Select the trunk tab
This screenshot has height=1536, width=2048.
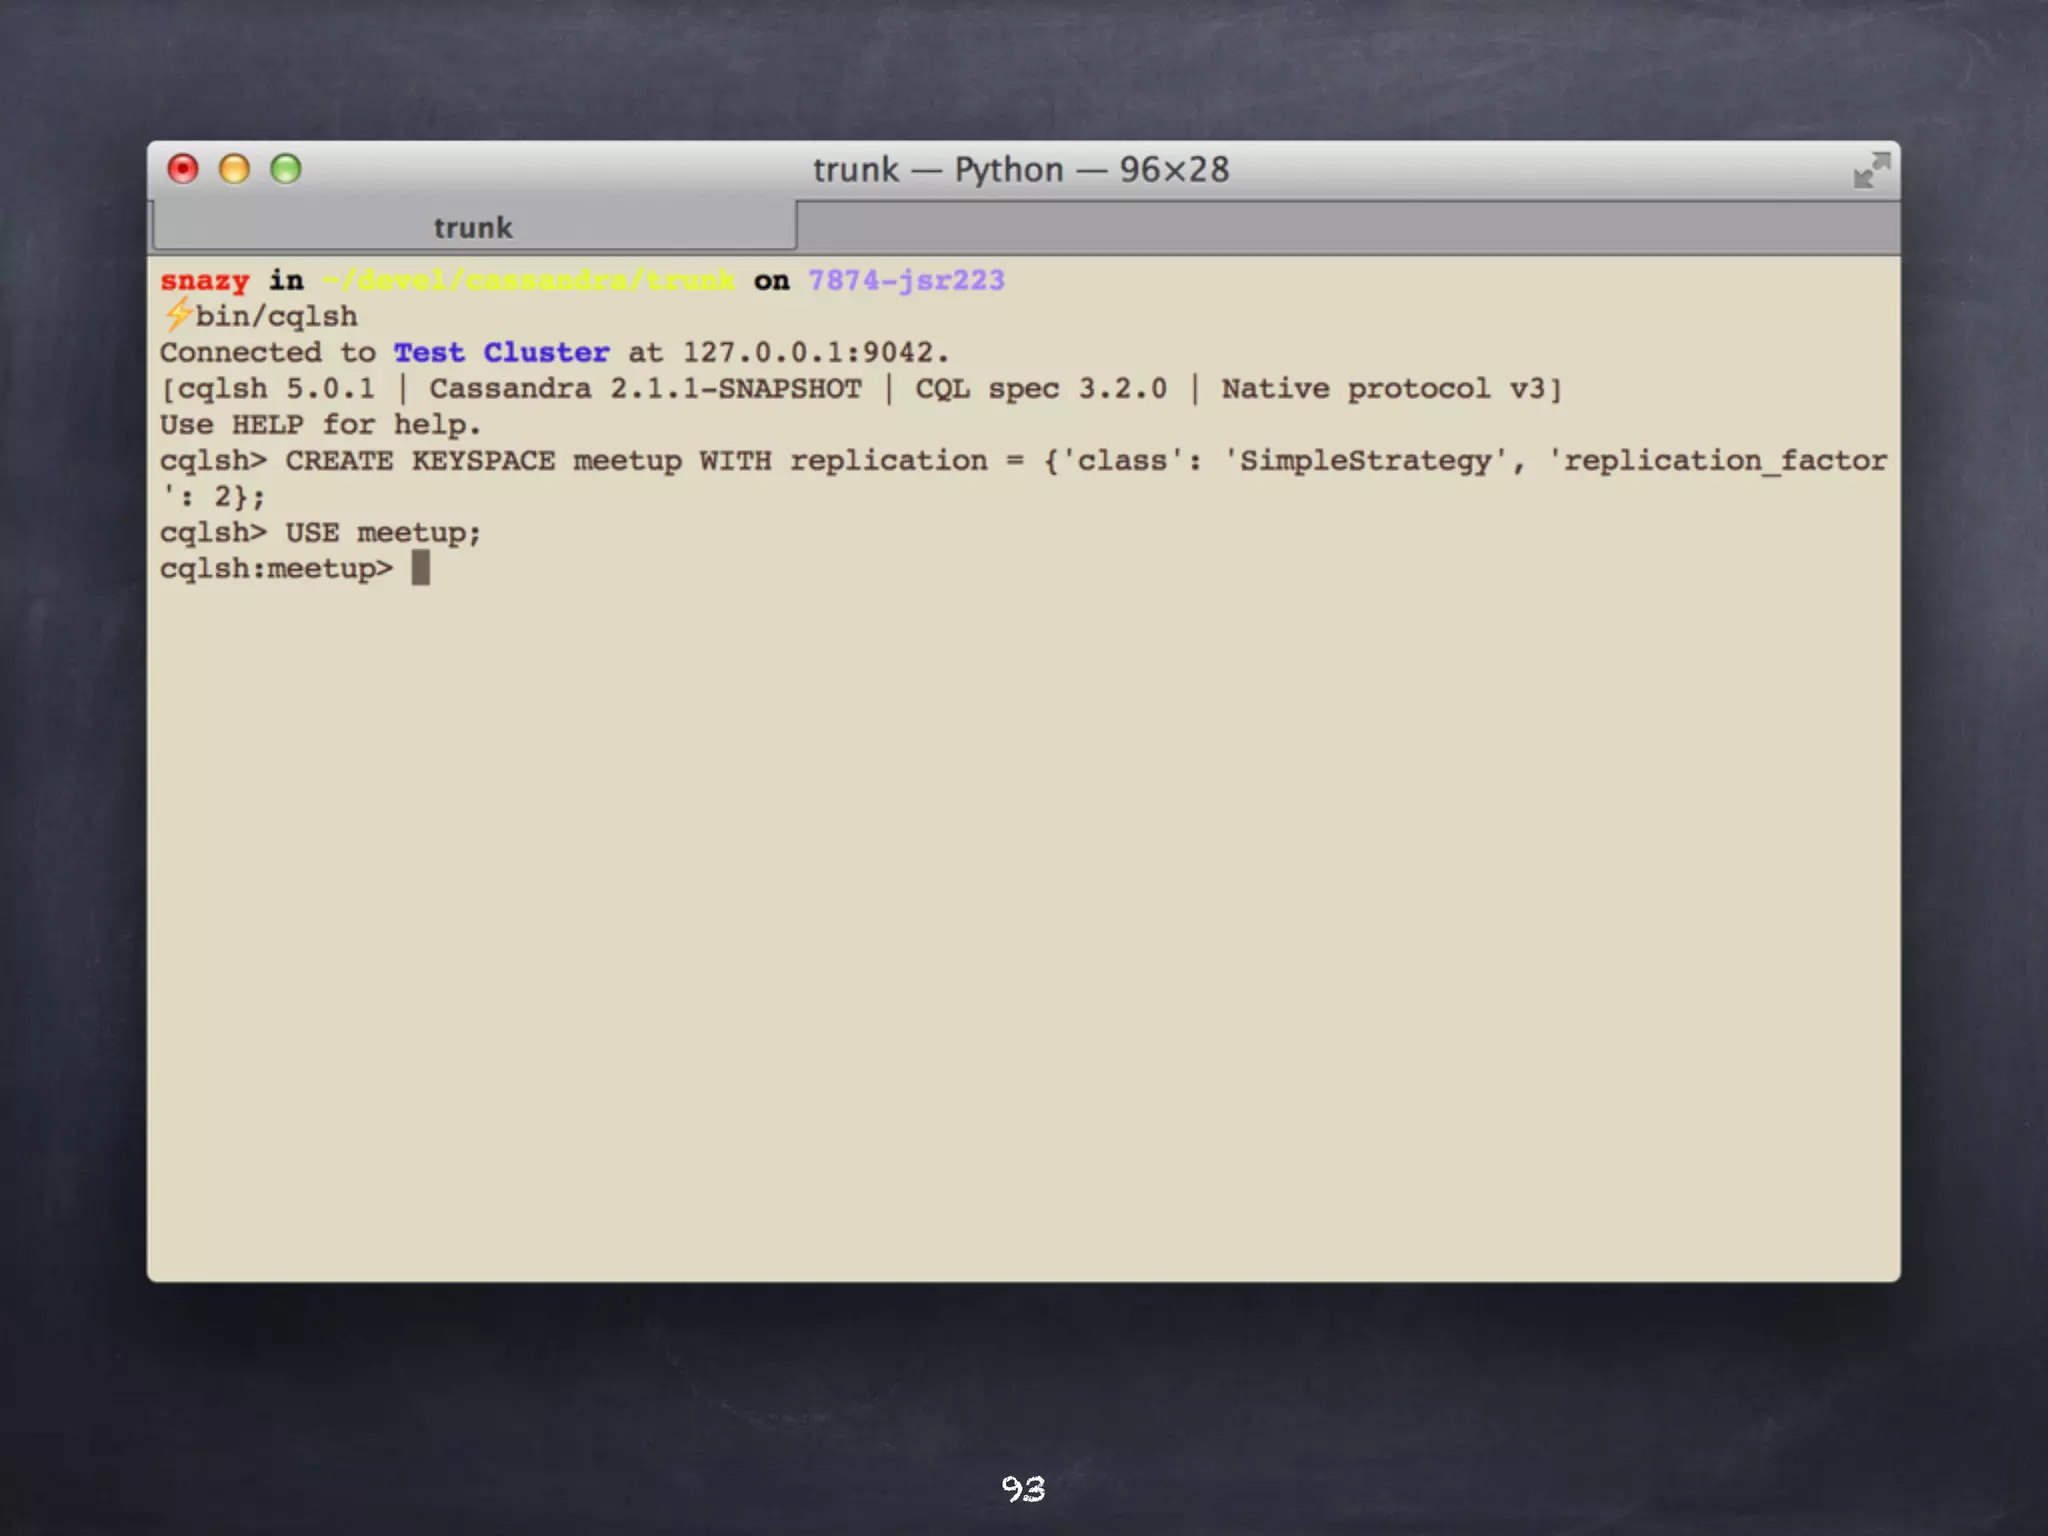point(473,228)
